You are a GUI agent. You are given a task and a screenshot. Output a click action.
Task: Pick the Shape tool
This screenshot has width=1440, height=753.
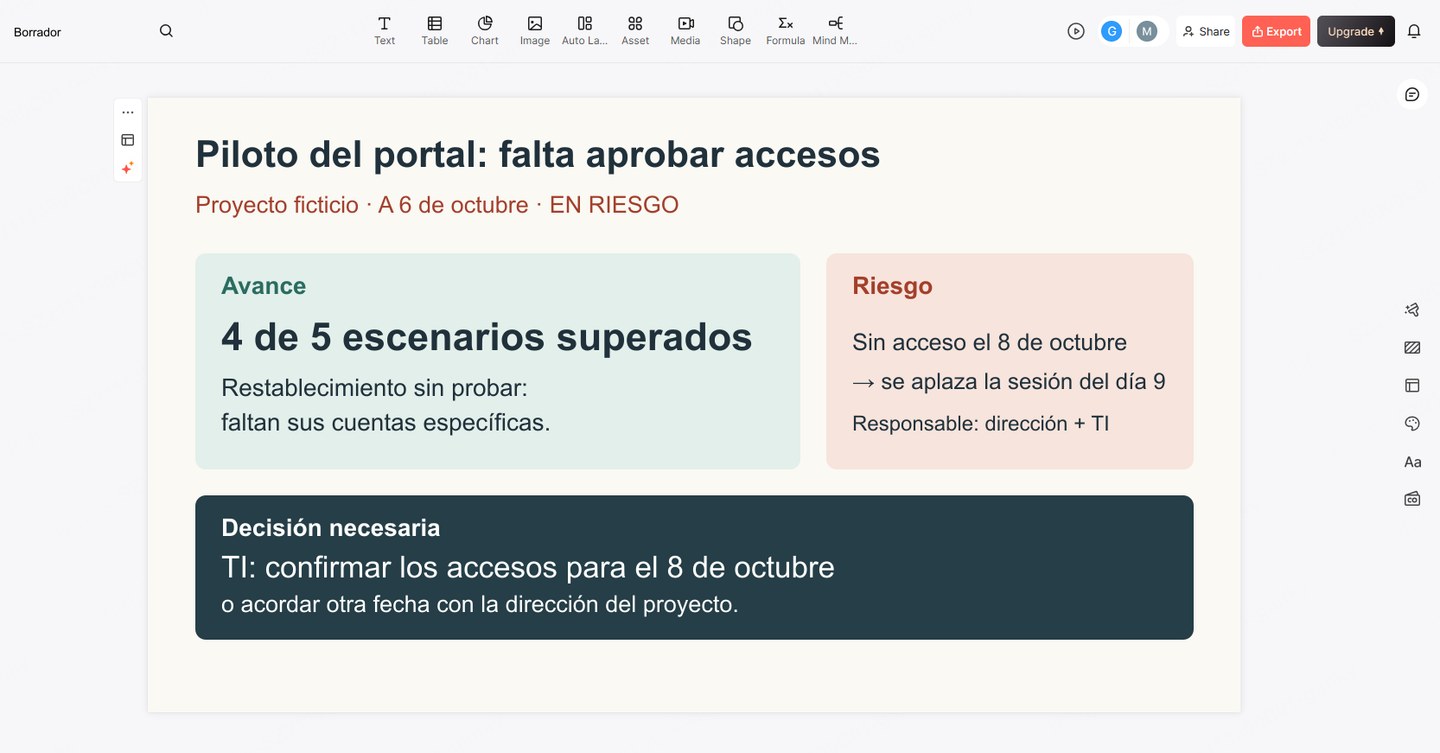pyautogui.click(x=735, y=31)
